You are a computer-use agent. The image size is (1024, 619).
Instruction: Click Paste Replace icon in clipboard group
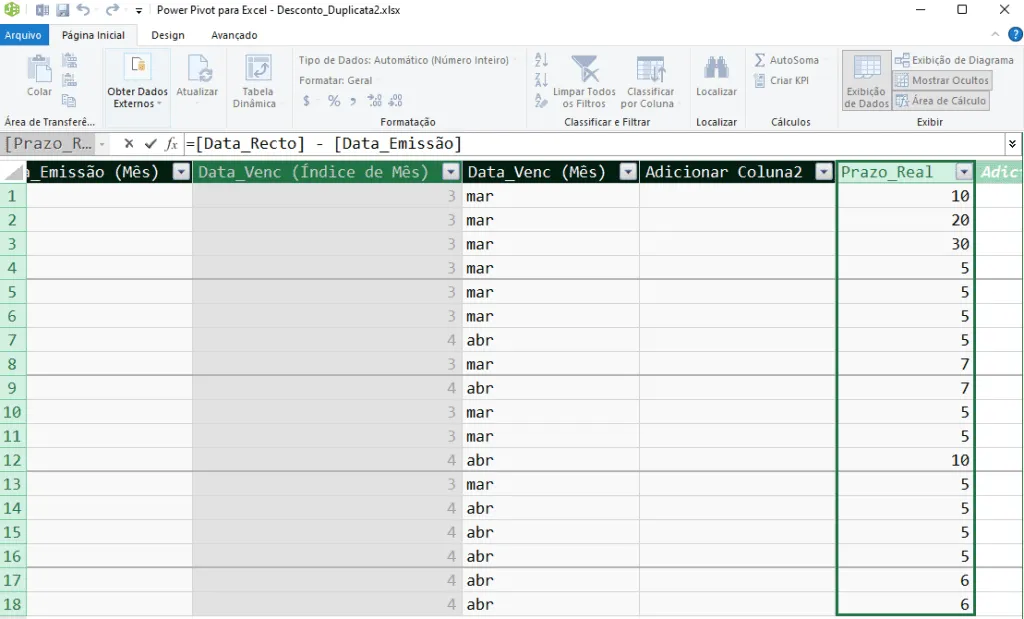pyautogui.click(x=70, y=80)
